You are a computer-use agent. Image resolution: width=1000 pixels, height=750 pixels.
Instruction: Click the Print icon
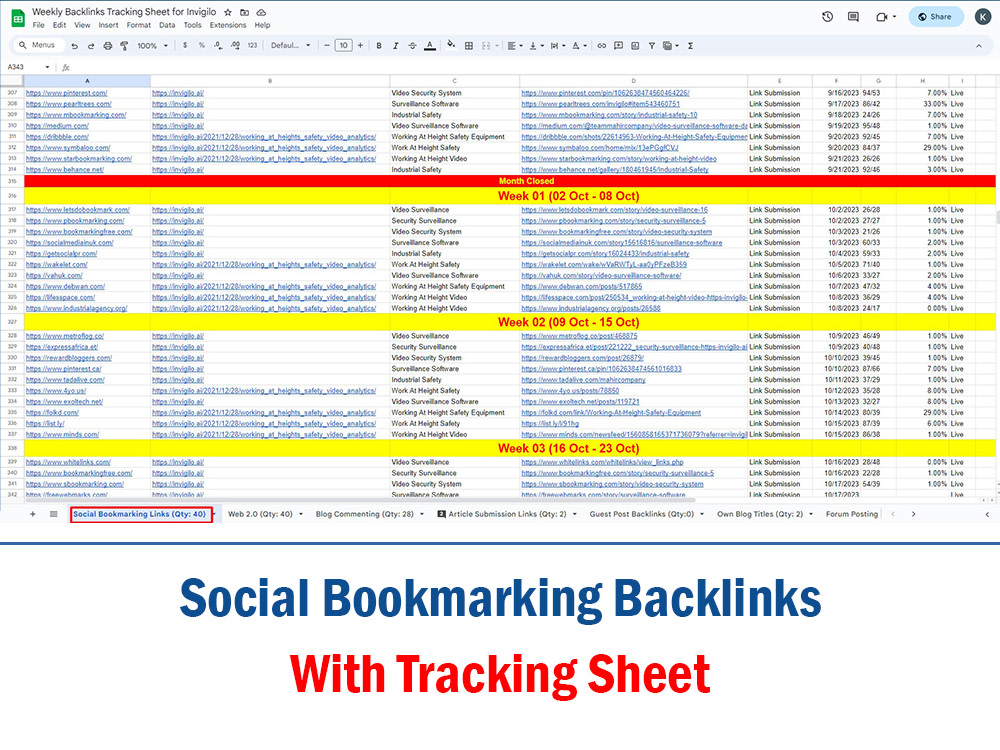pos(107,46)
